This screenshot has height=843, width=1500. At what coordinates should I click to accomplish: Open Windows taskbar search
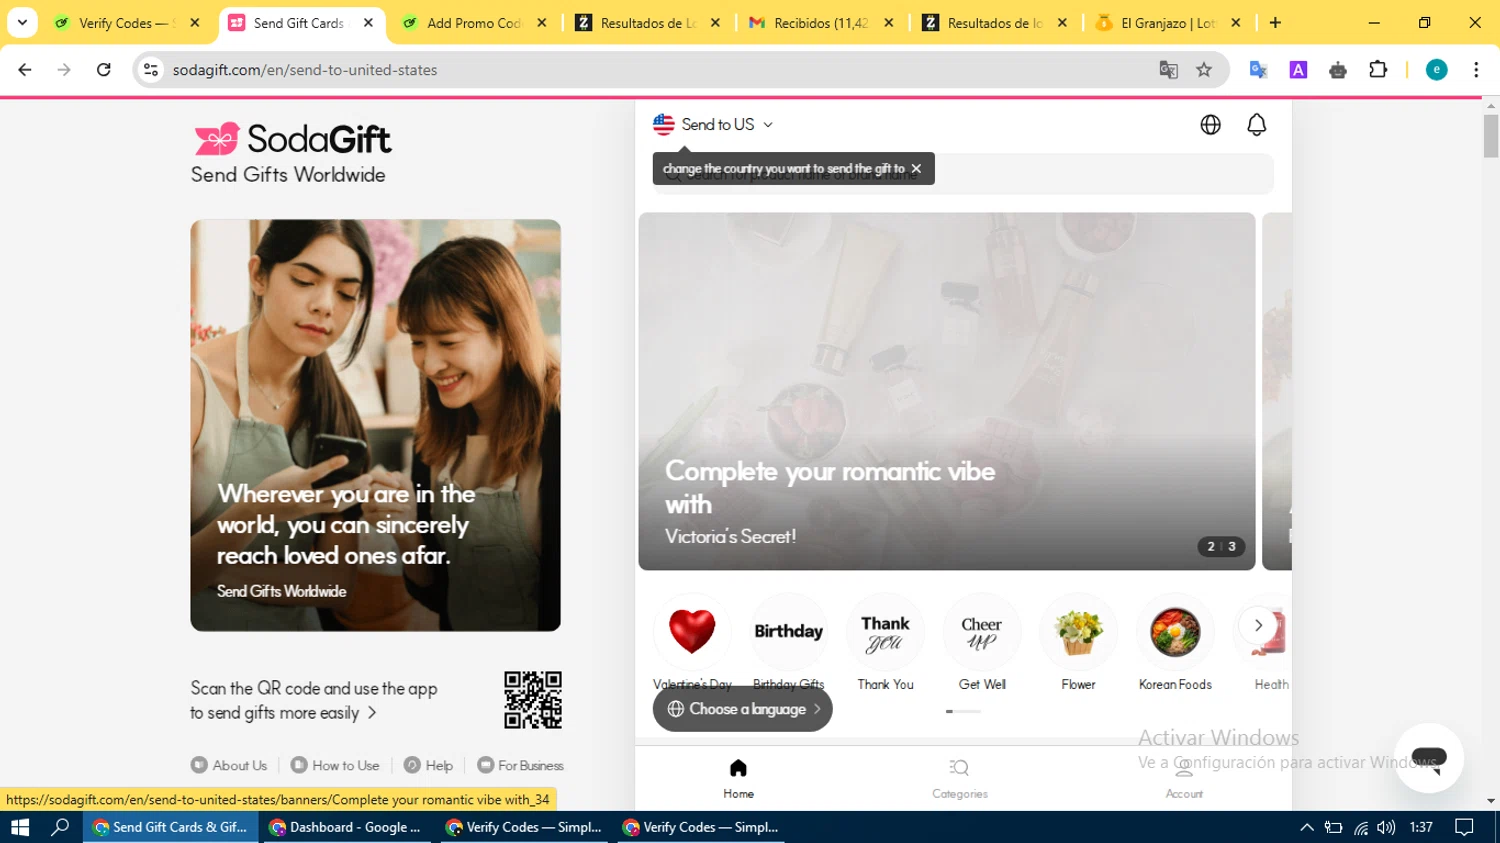61,827
